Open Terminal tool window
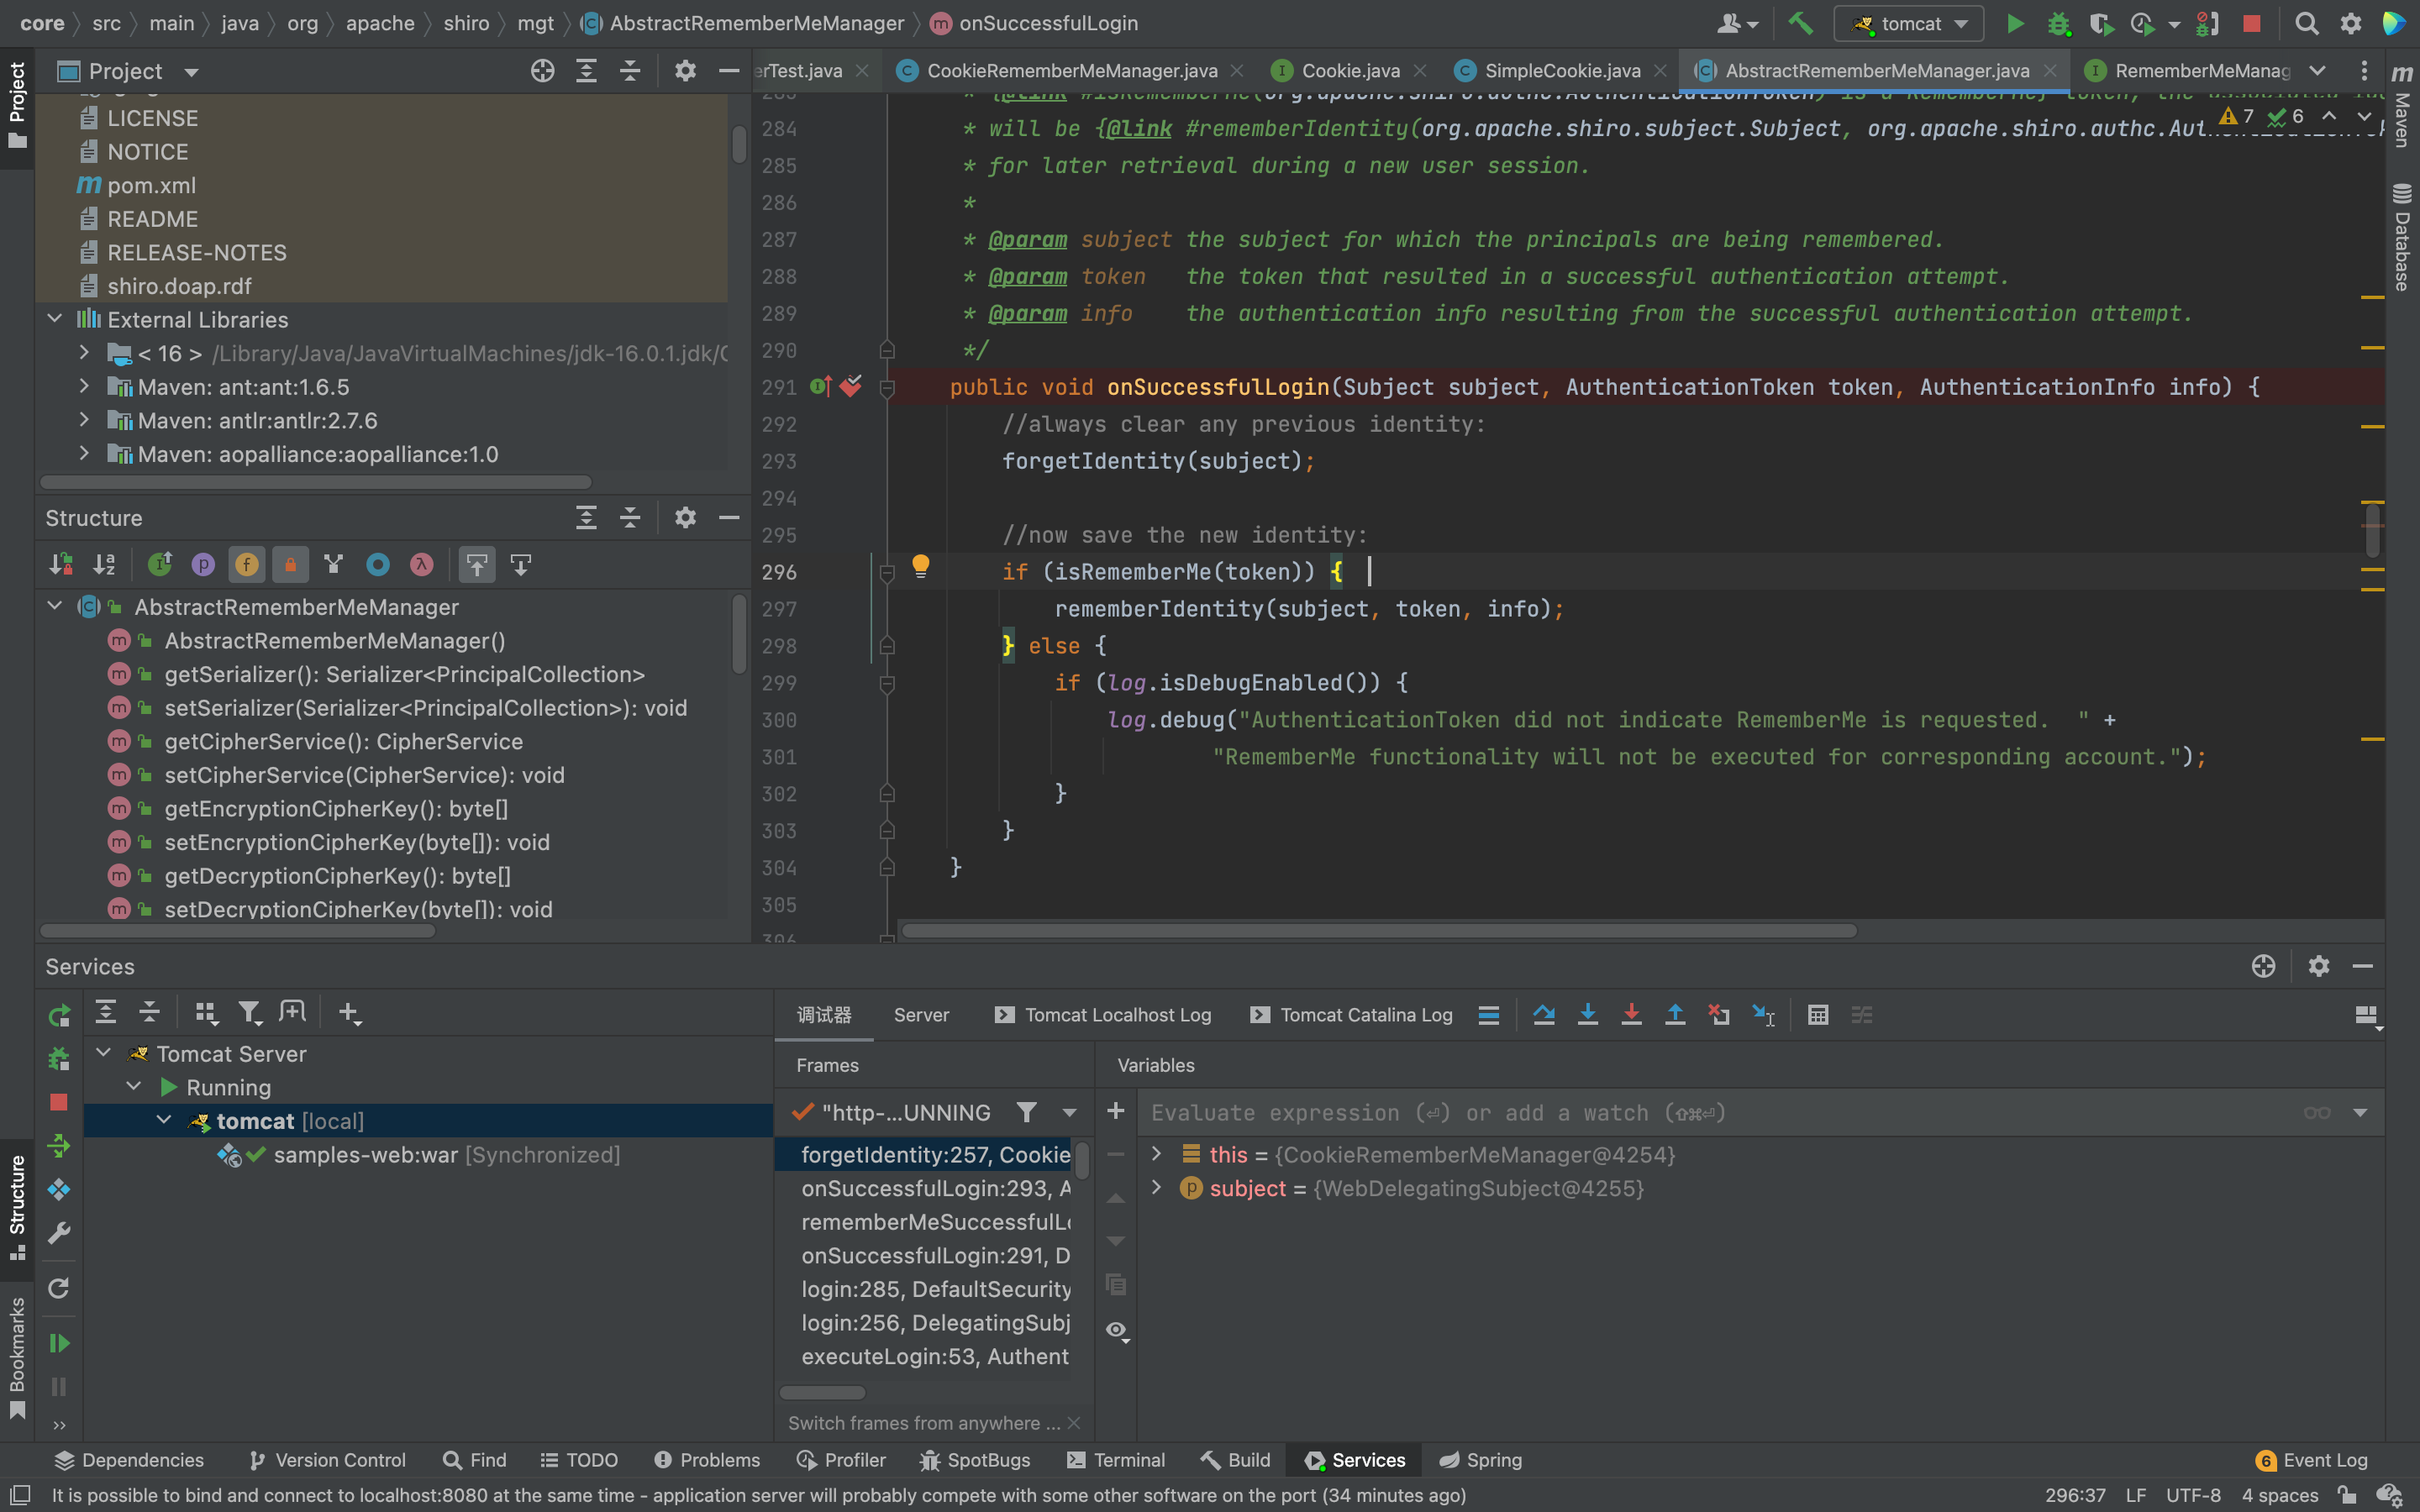Viewport: 2420px width, 1512px height. click(1116, 1460)
